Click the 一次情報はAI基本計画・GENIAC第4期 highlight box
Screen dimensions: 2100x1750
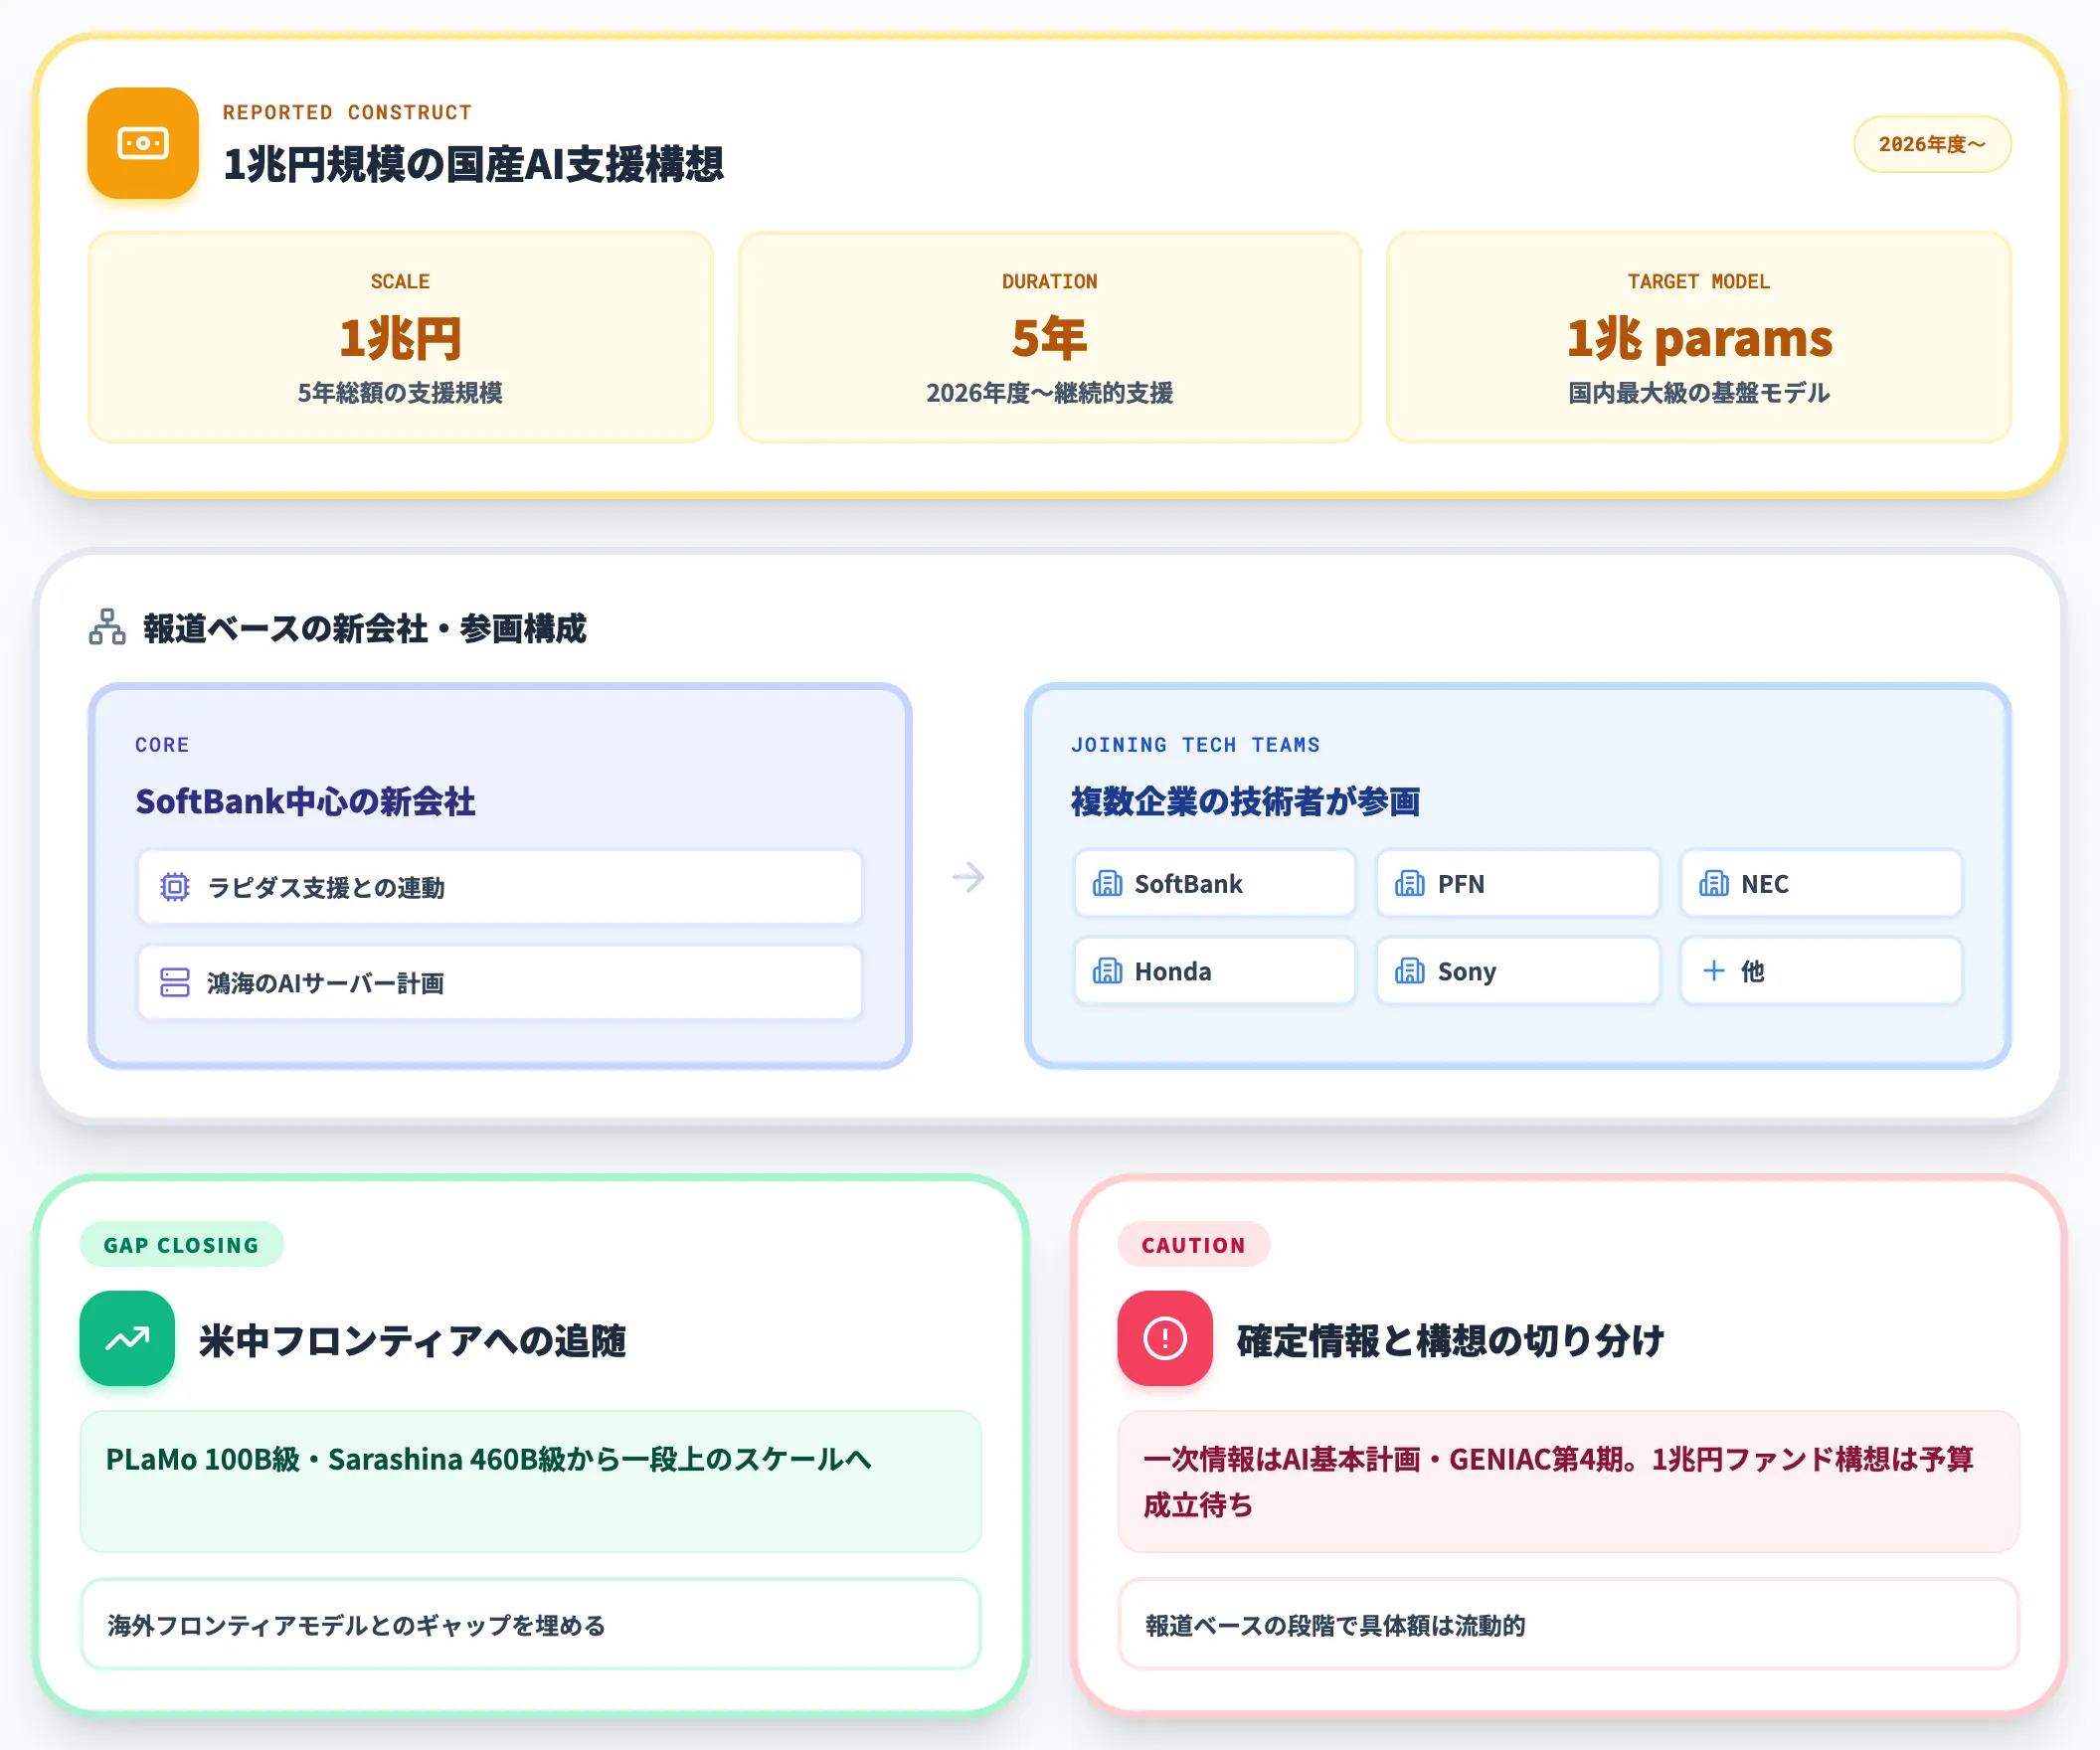[x=1568, y=1481]
